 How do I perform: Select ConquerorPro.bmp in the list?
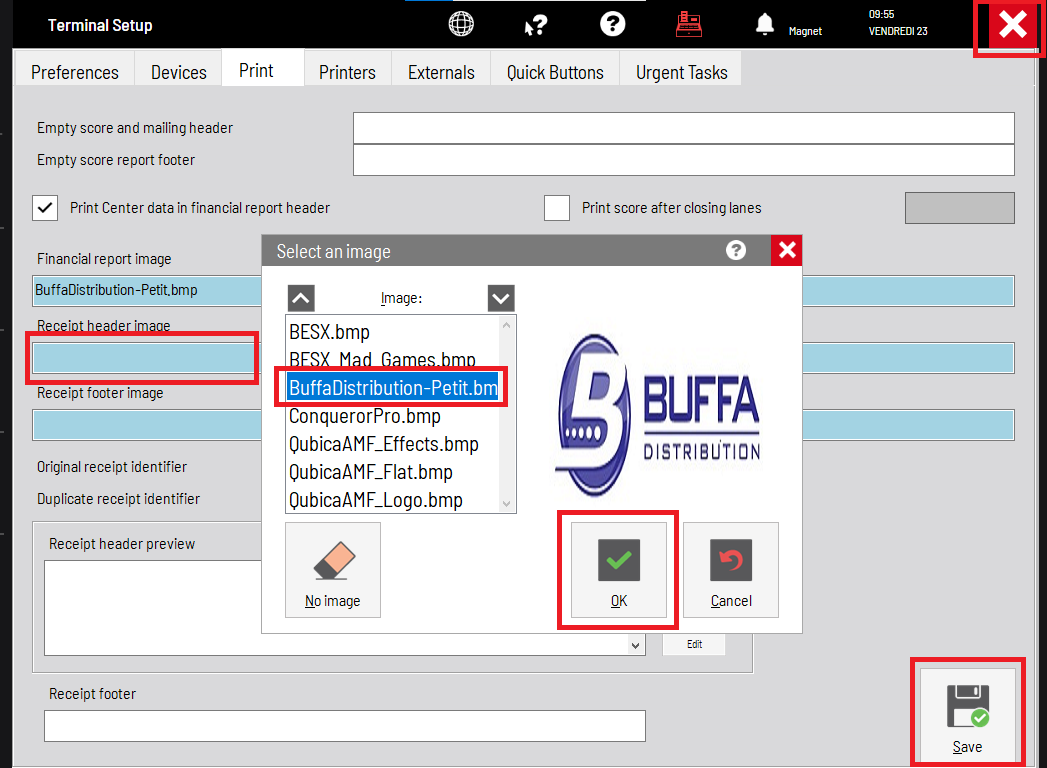coord(393,416)
